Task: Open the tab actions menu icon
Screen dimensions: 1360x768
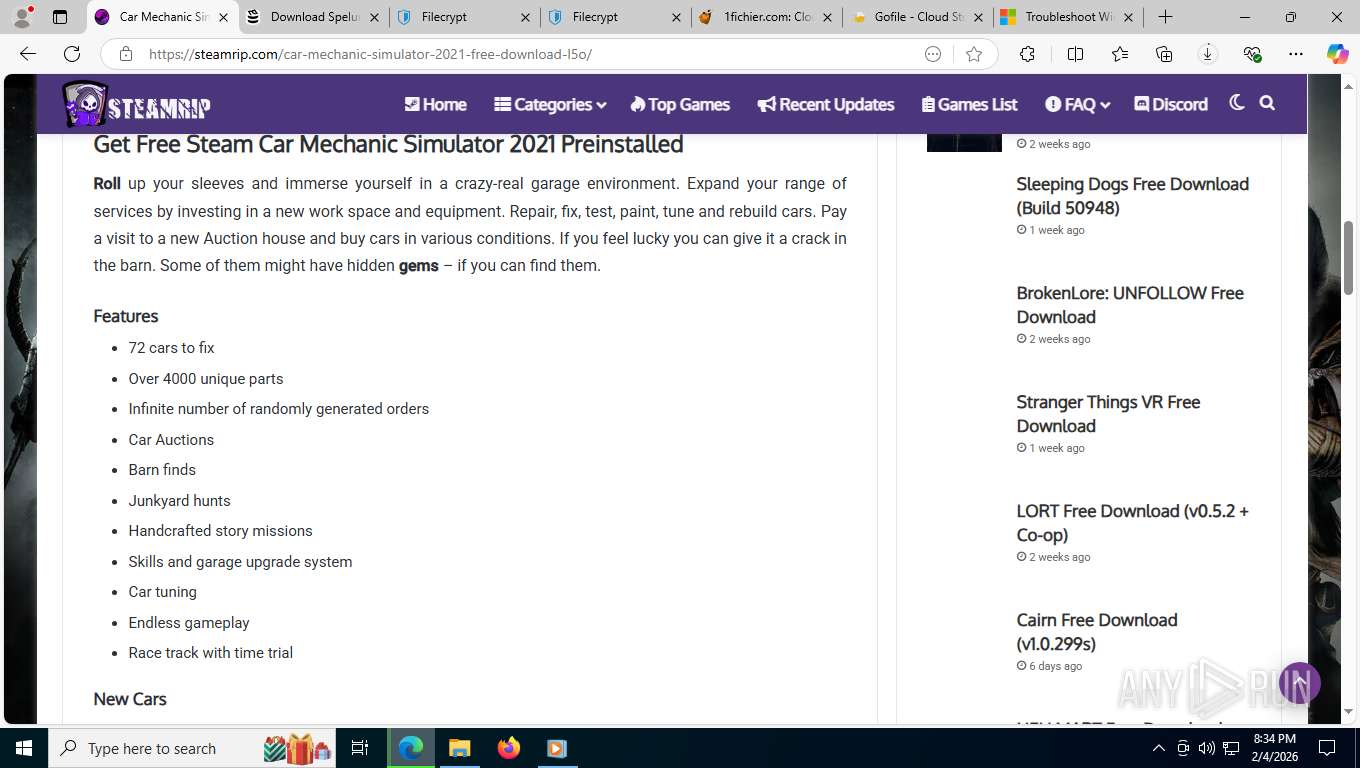Action: [60, 17]
